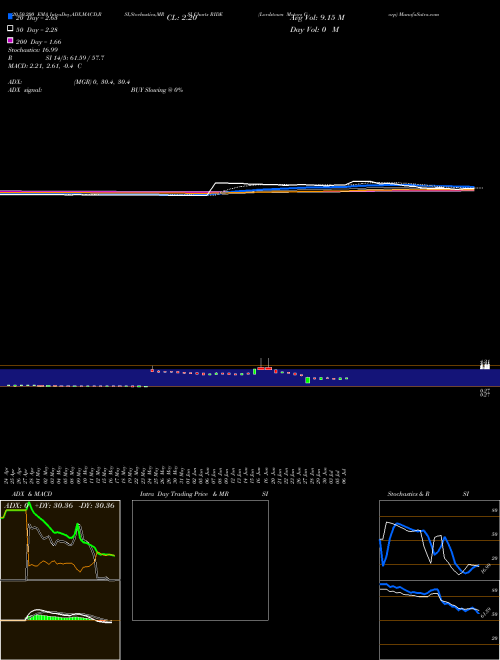Click the '(MGR) 0, 30.4, 30.4' ADX values
Screen dimensions: 500x660
point(102,82)
